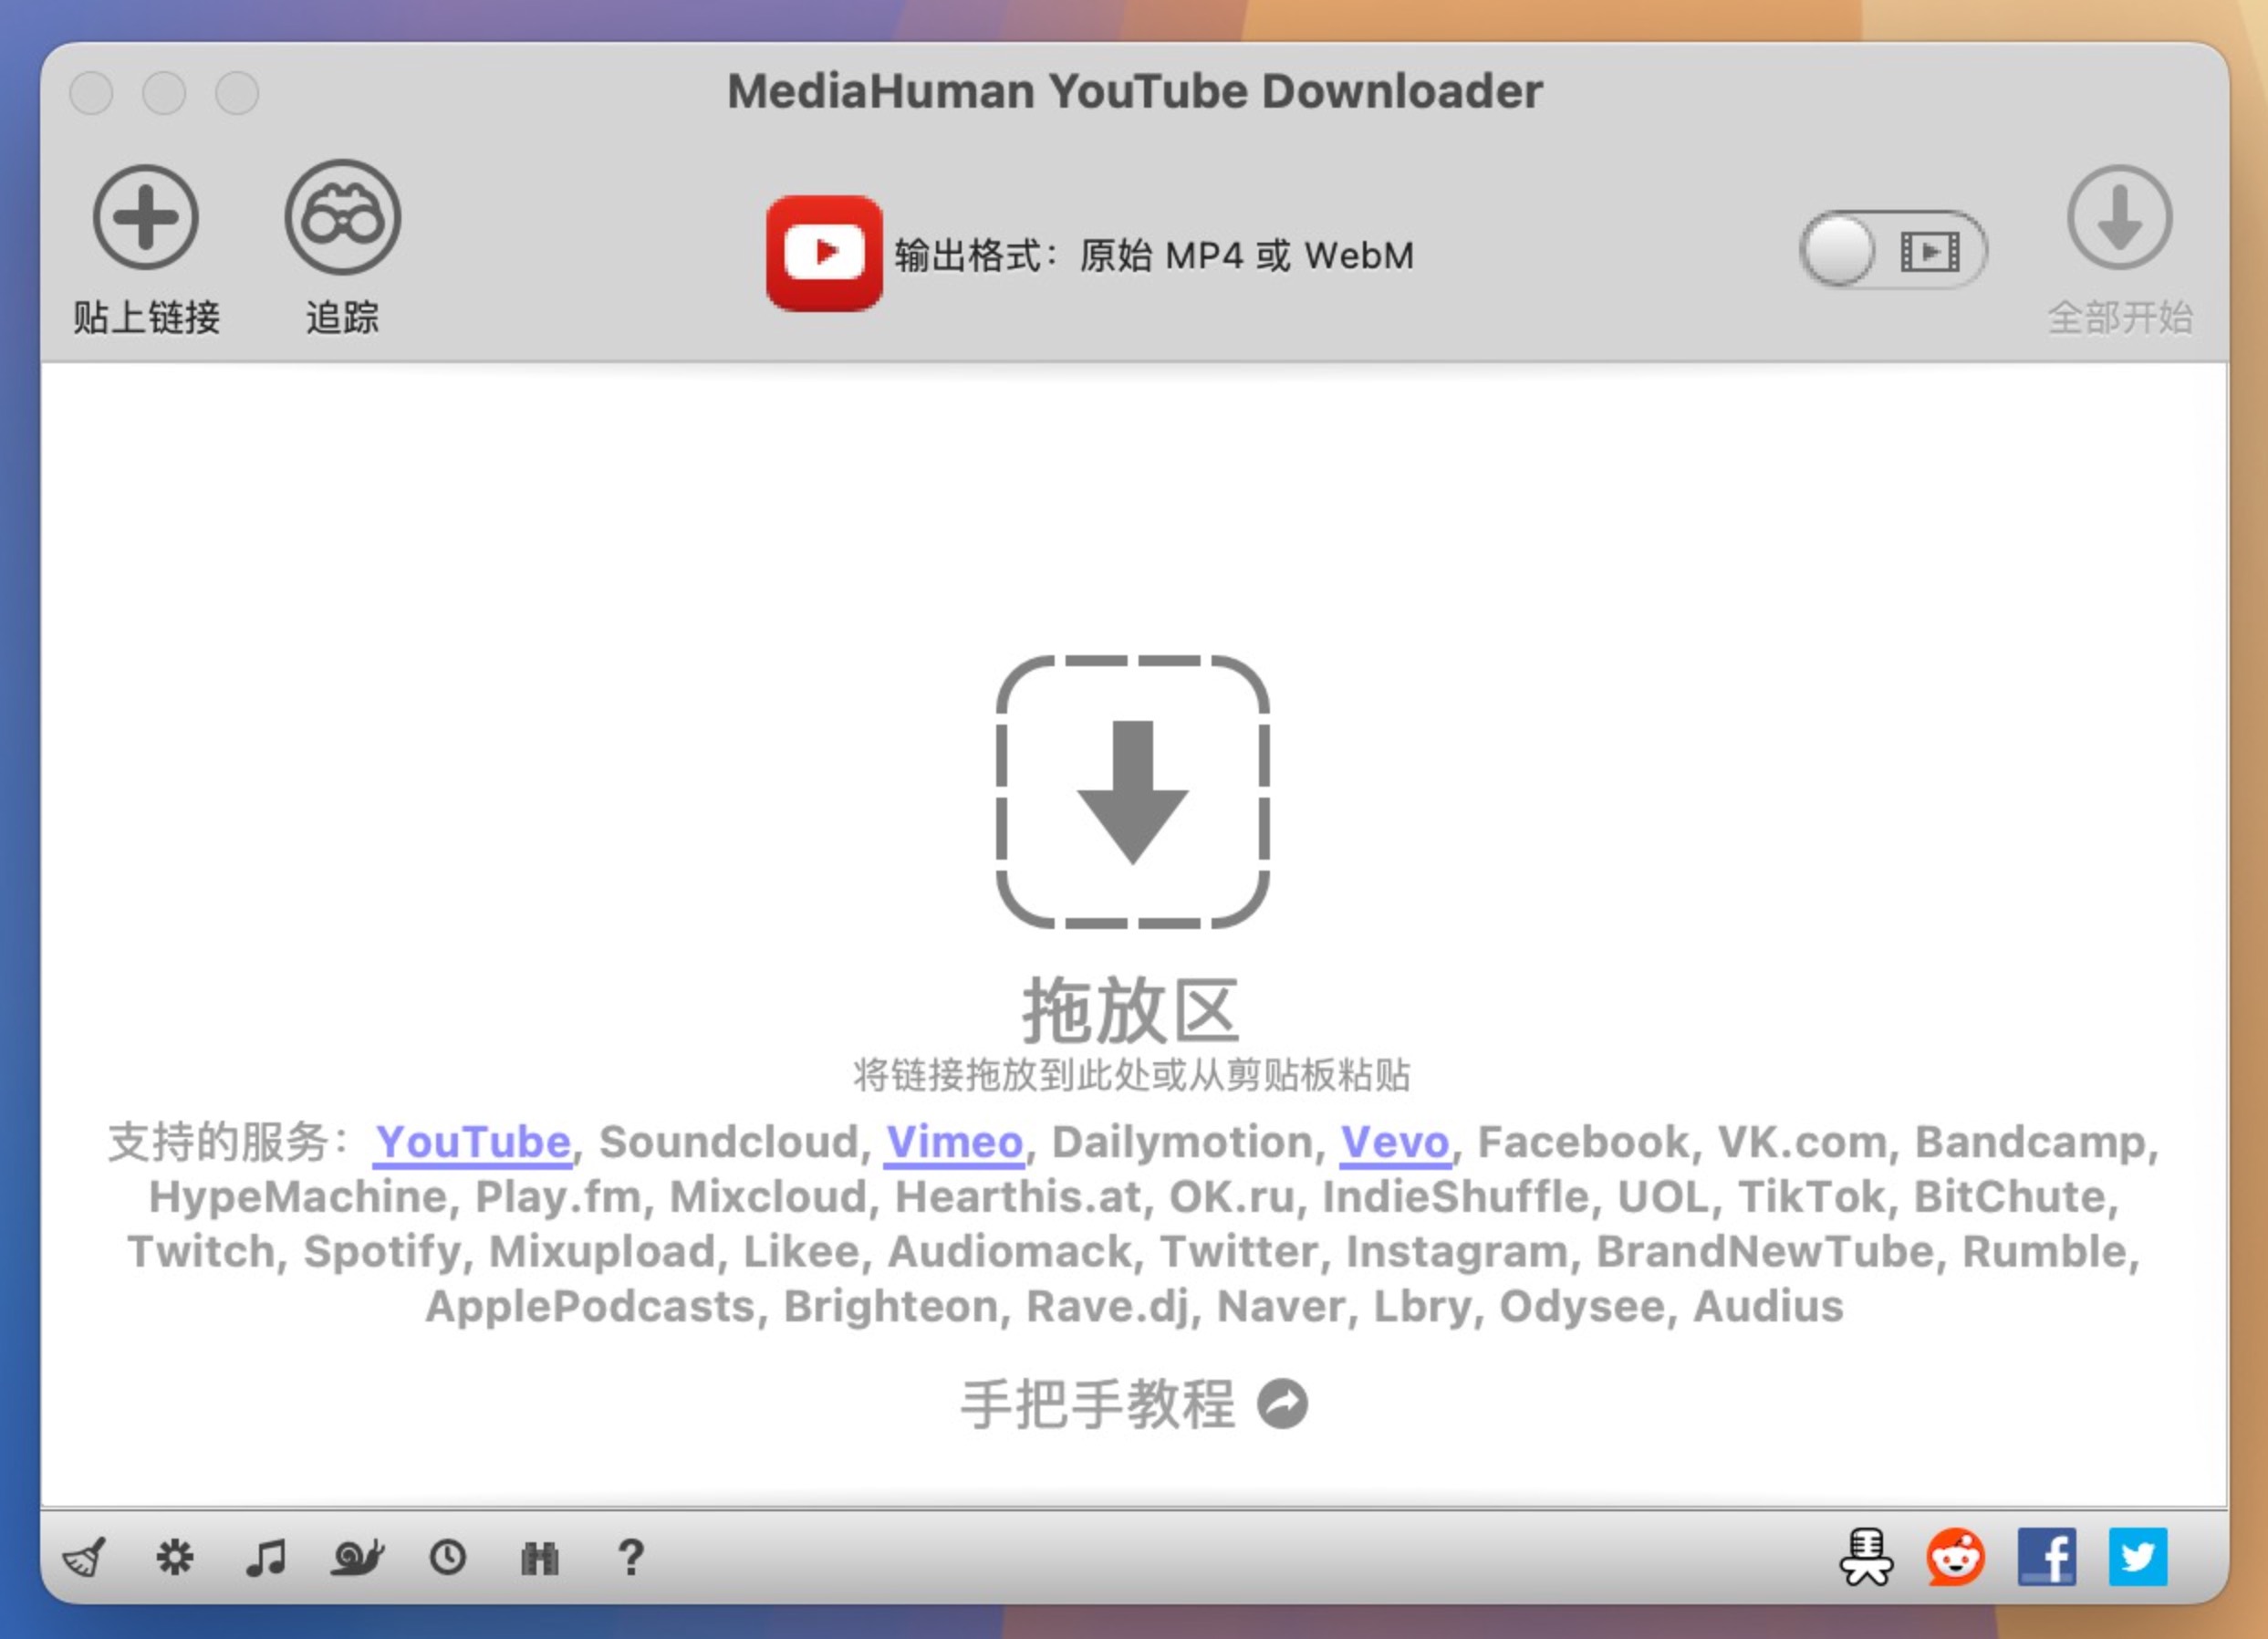Open the tracking binoculars toolbar icon
Viewport: 2268px width, 1639px height.
[x=342, y=217]
